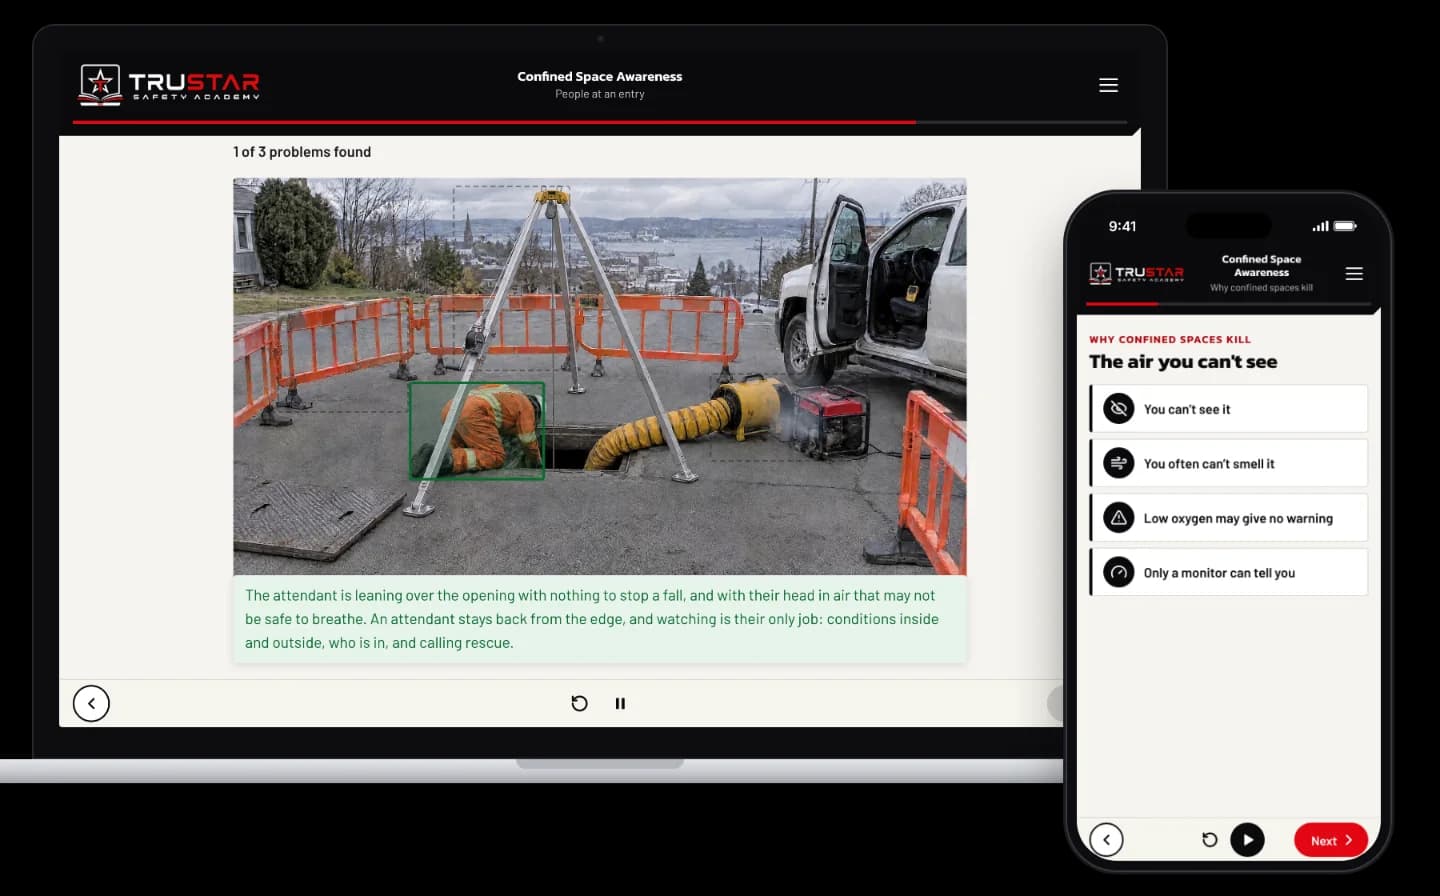Click the attendant leaning over the manhole

[477, 431]
